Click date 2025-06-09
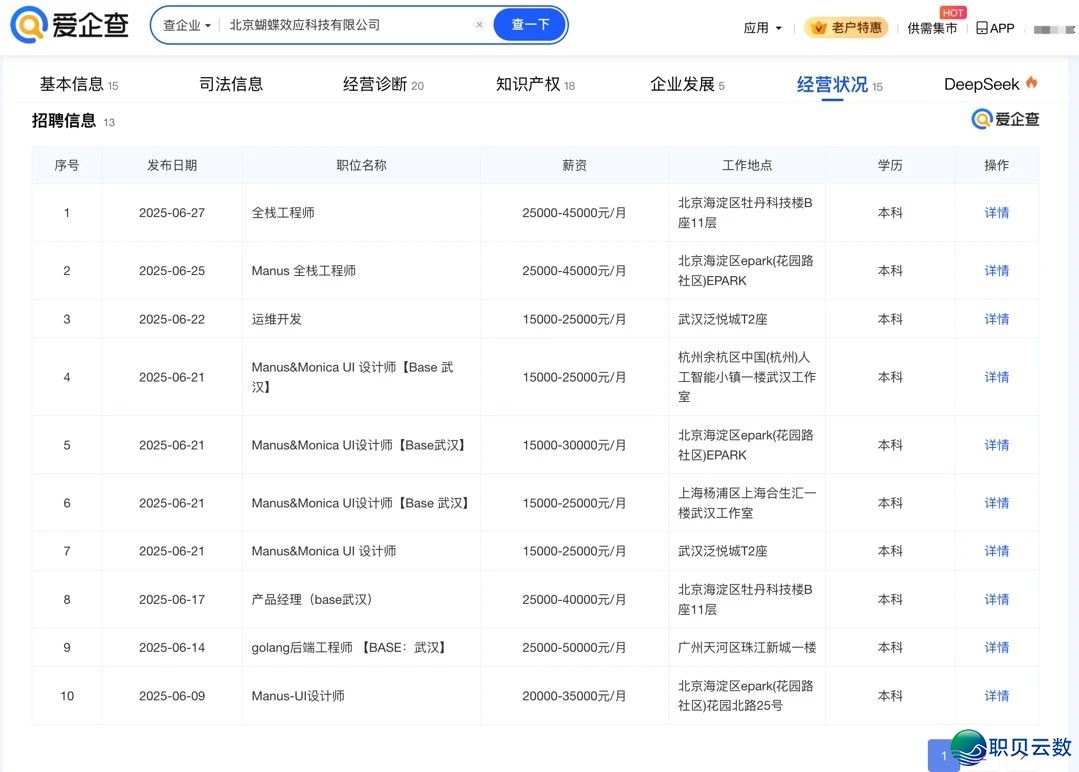 pyautogui.click(x=172, y=696)
